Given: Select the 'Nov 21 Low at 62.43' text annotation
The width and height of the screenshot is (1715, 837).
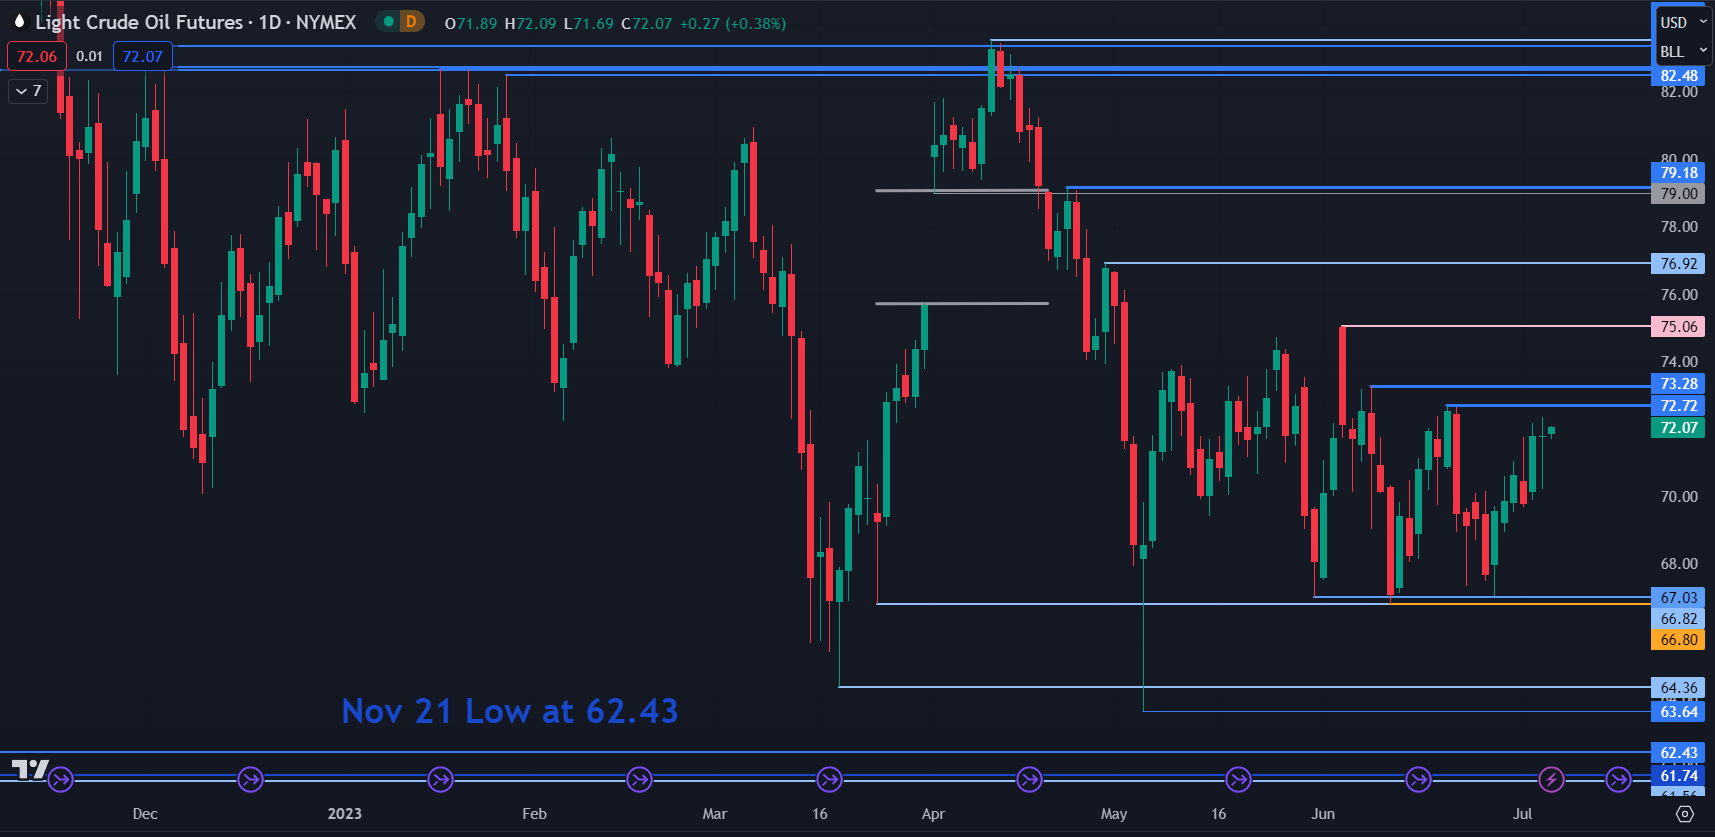Looking at the screenshot, I should pyautogui.click(x=509, y=711).
